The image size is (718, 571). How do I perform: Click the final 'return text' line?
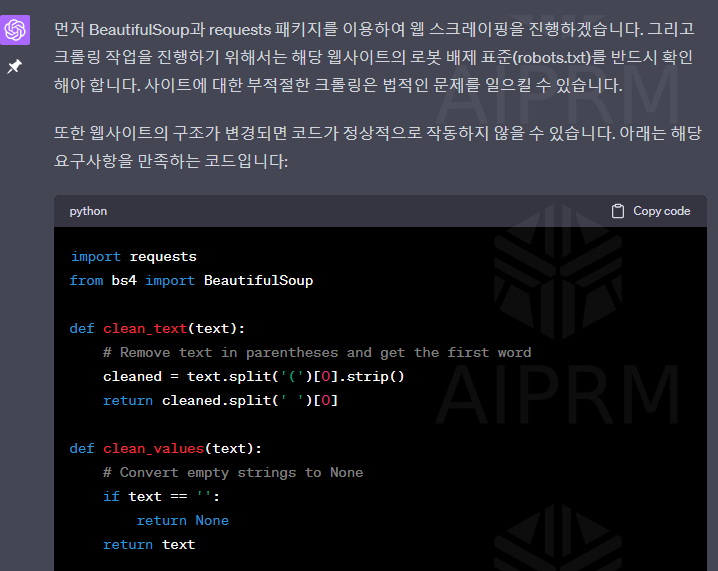coord(149,544)
